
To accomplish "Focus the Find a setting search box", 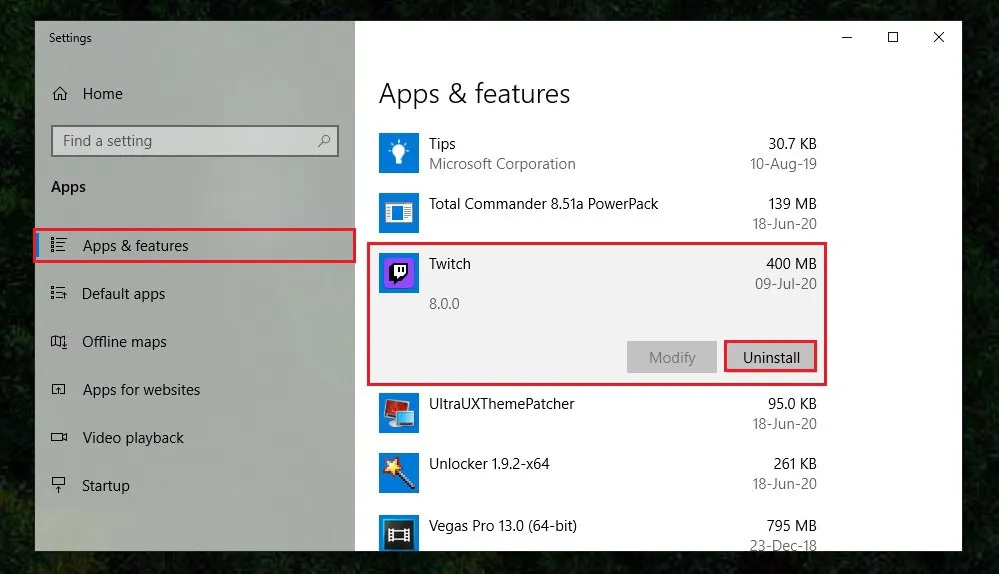I will (195, 141).
